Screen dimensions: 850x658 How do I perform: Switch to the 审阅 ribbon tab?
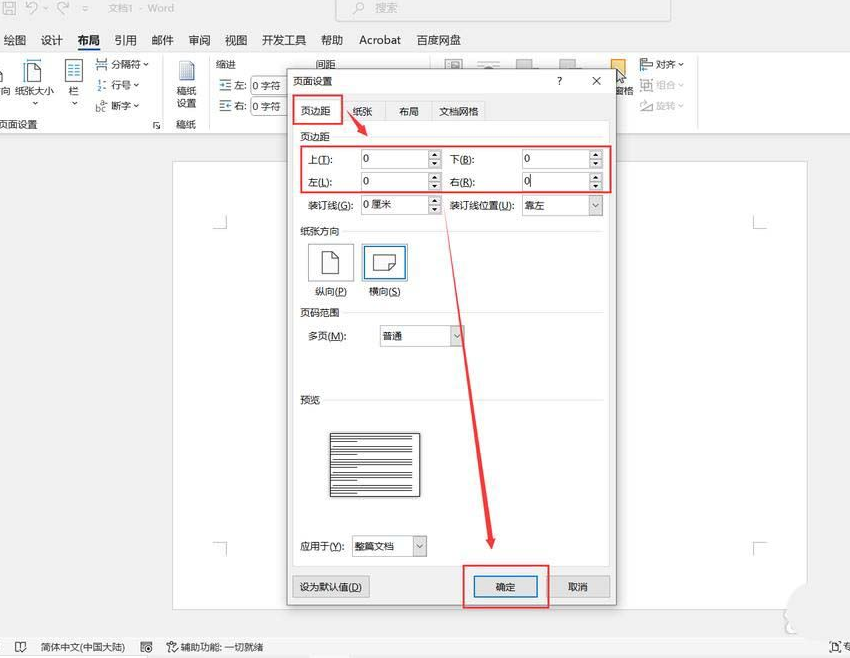coord(199,40)
